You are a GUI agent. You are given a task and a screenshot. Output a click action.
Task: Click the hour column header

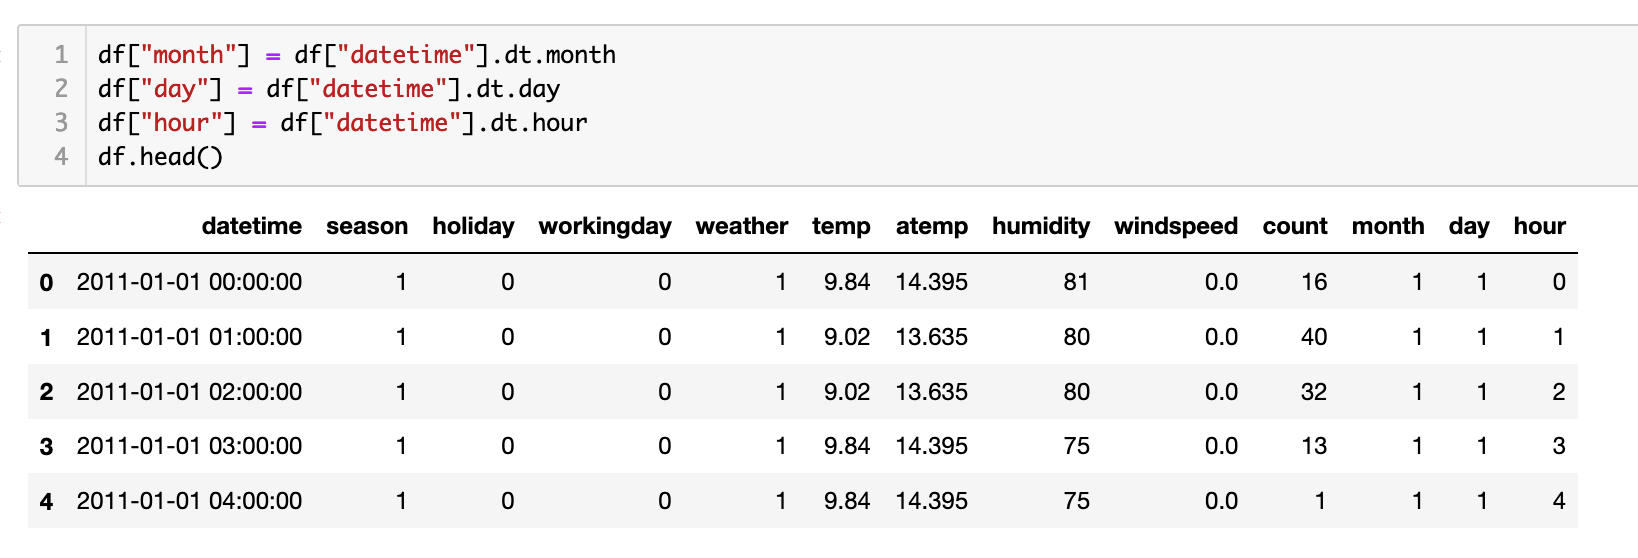[x=1538, y=226]
